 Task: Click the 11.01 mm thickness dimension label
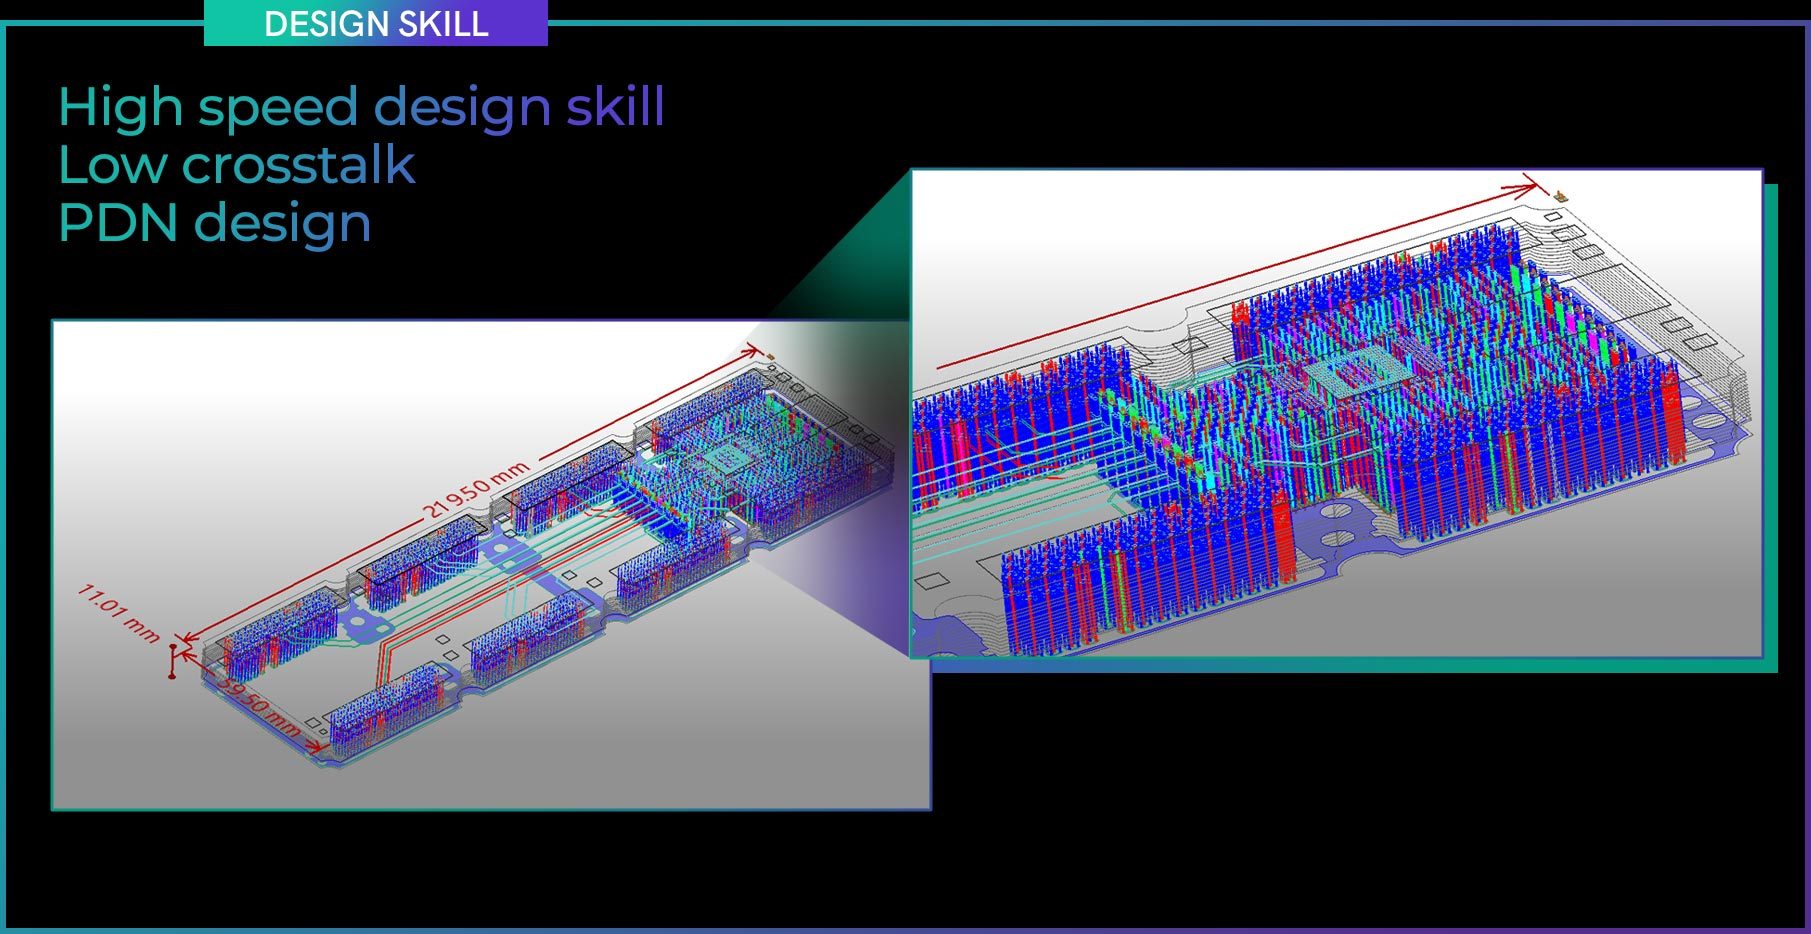[x=119, y=613]
